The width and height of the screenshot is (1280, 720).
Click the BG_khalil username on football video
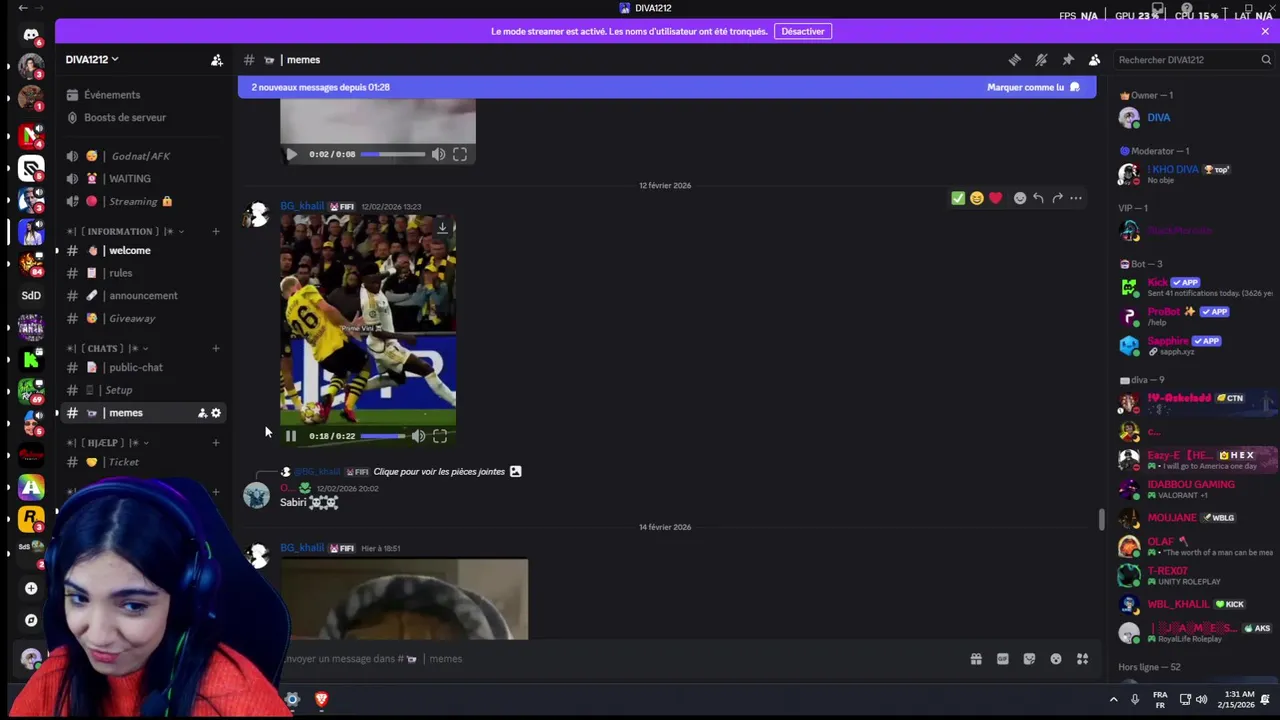coord(302,207)
